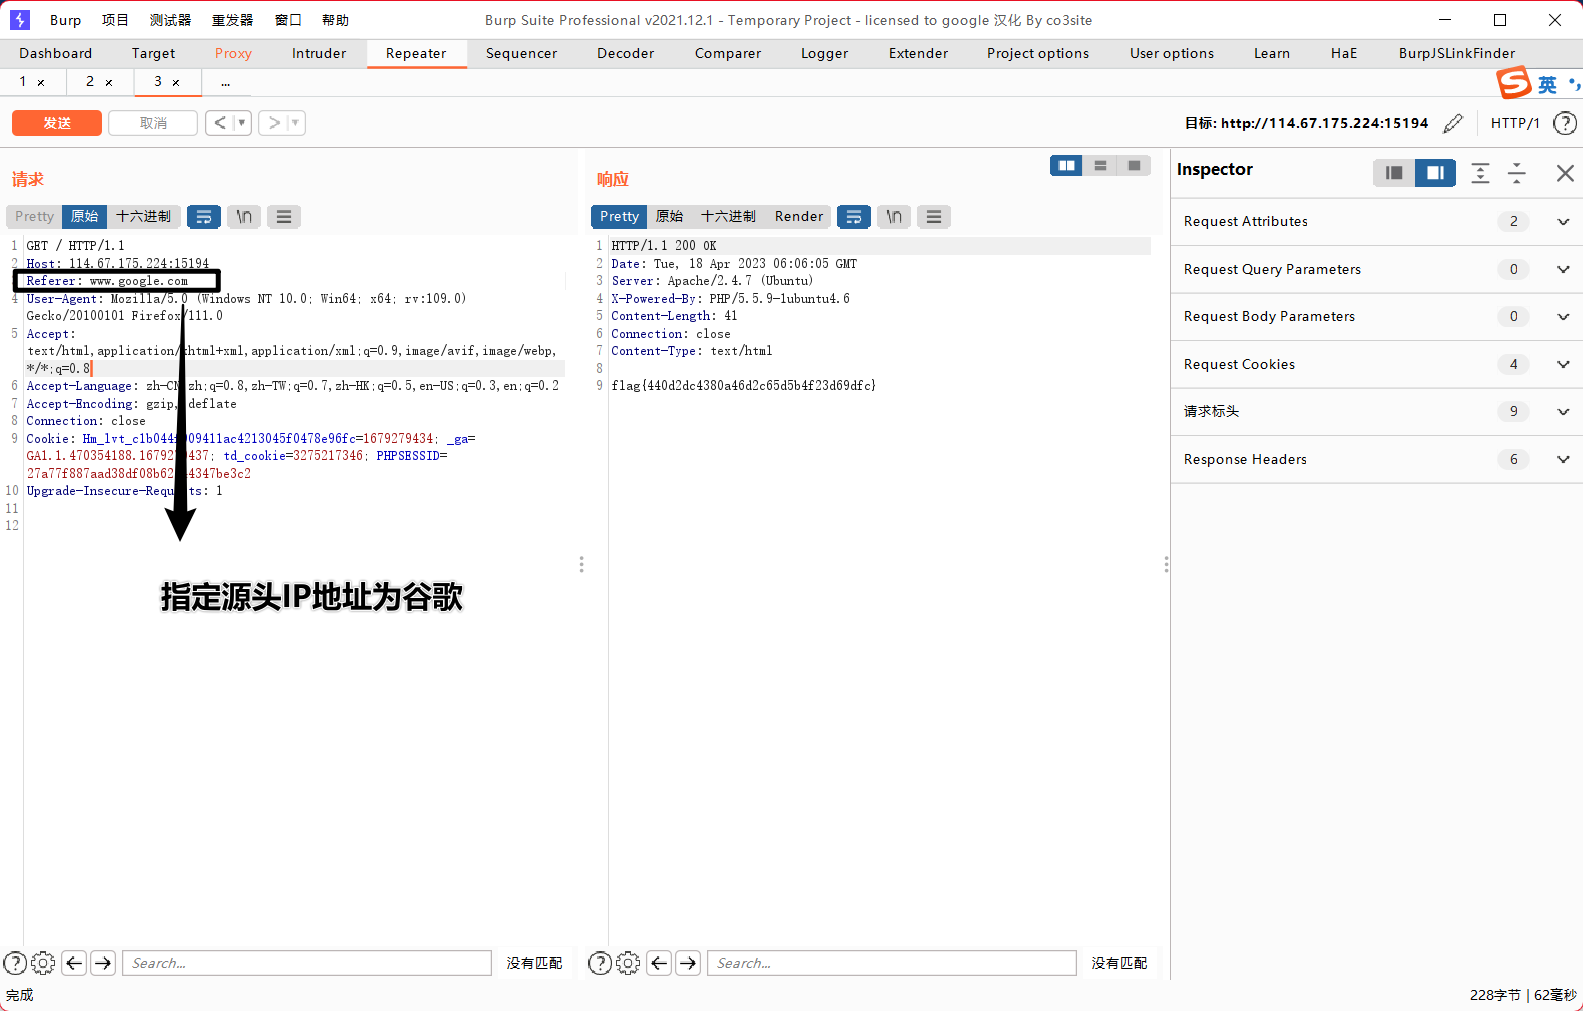Select top-bottom stacked layout icon
Screen dimensions: 1583x1011
coord(1100,166)
